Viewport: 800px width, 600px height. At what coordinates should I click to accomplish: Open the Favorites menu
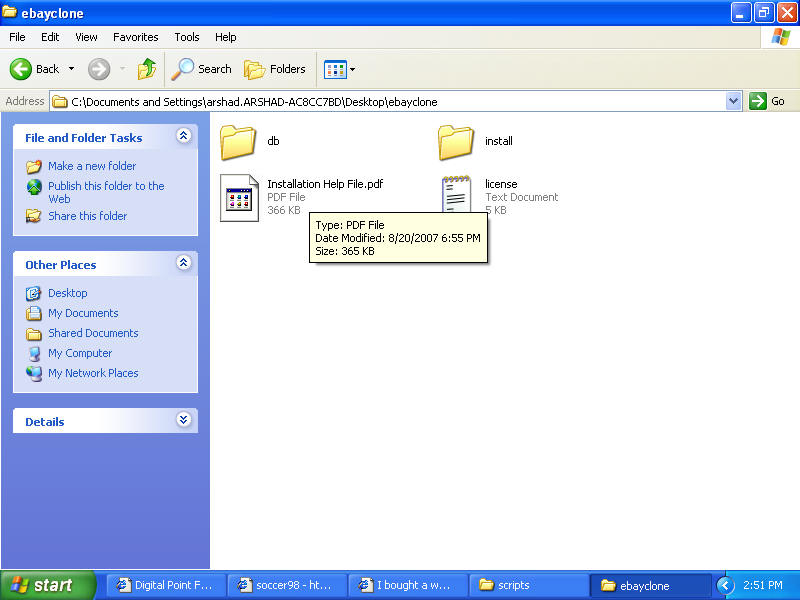click(x=135, y=37)
